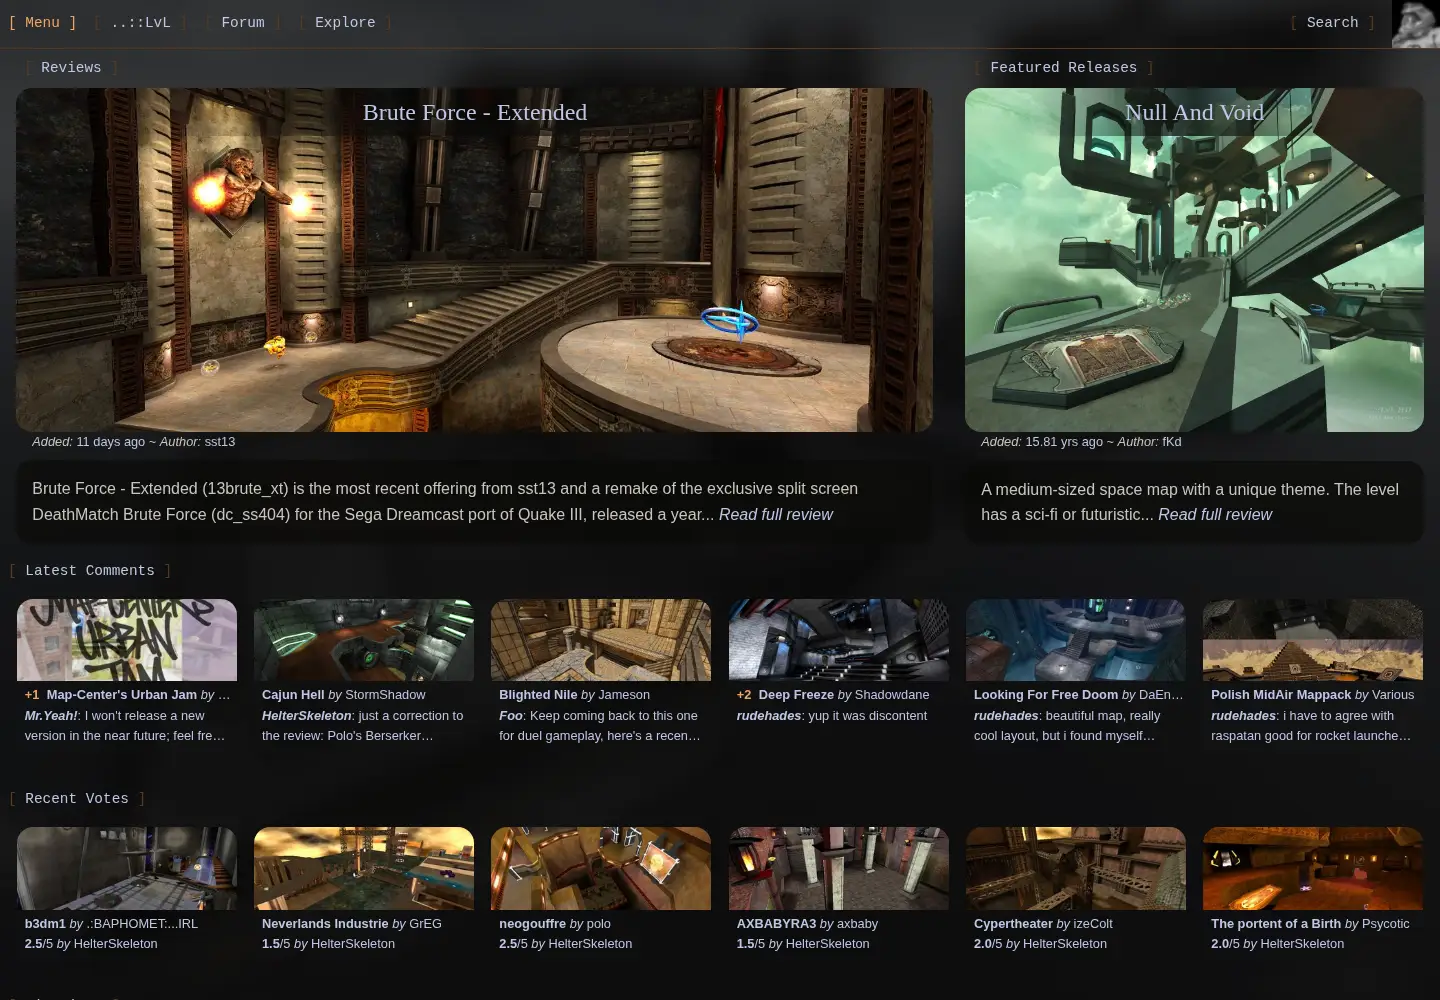1440x1000 pixels.
Task: Open the Recent Votes section heading
Action: pos(77,799)
